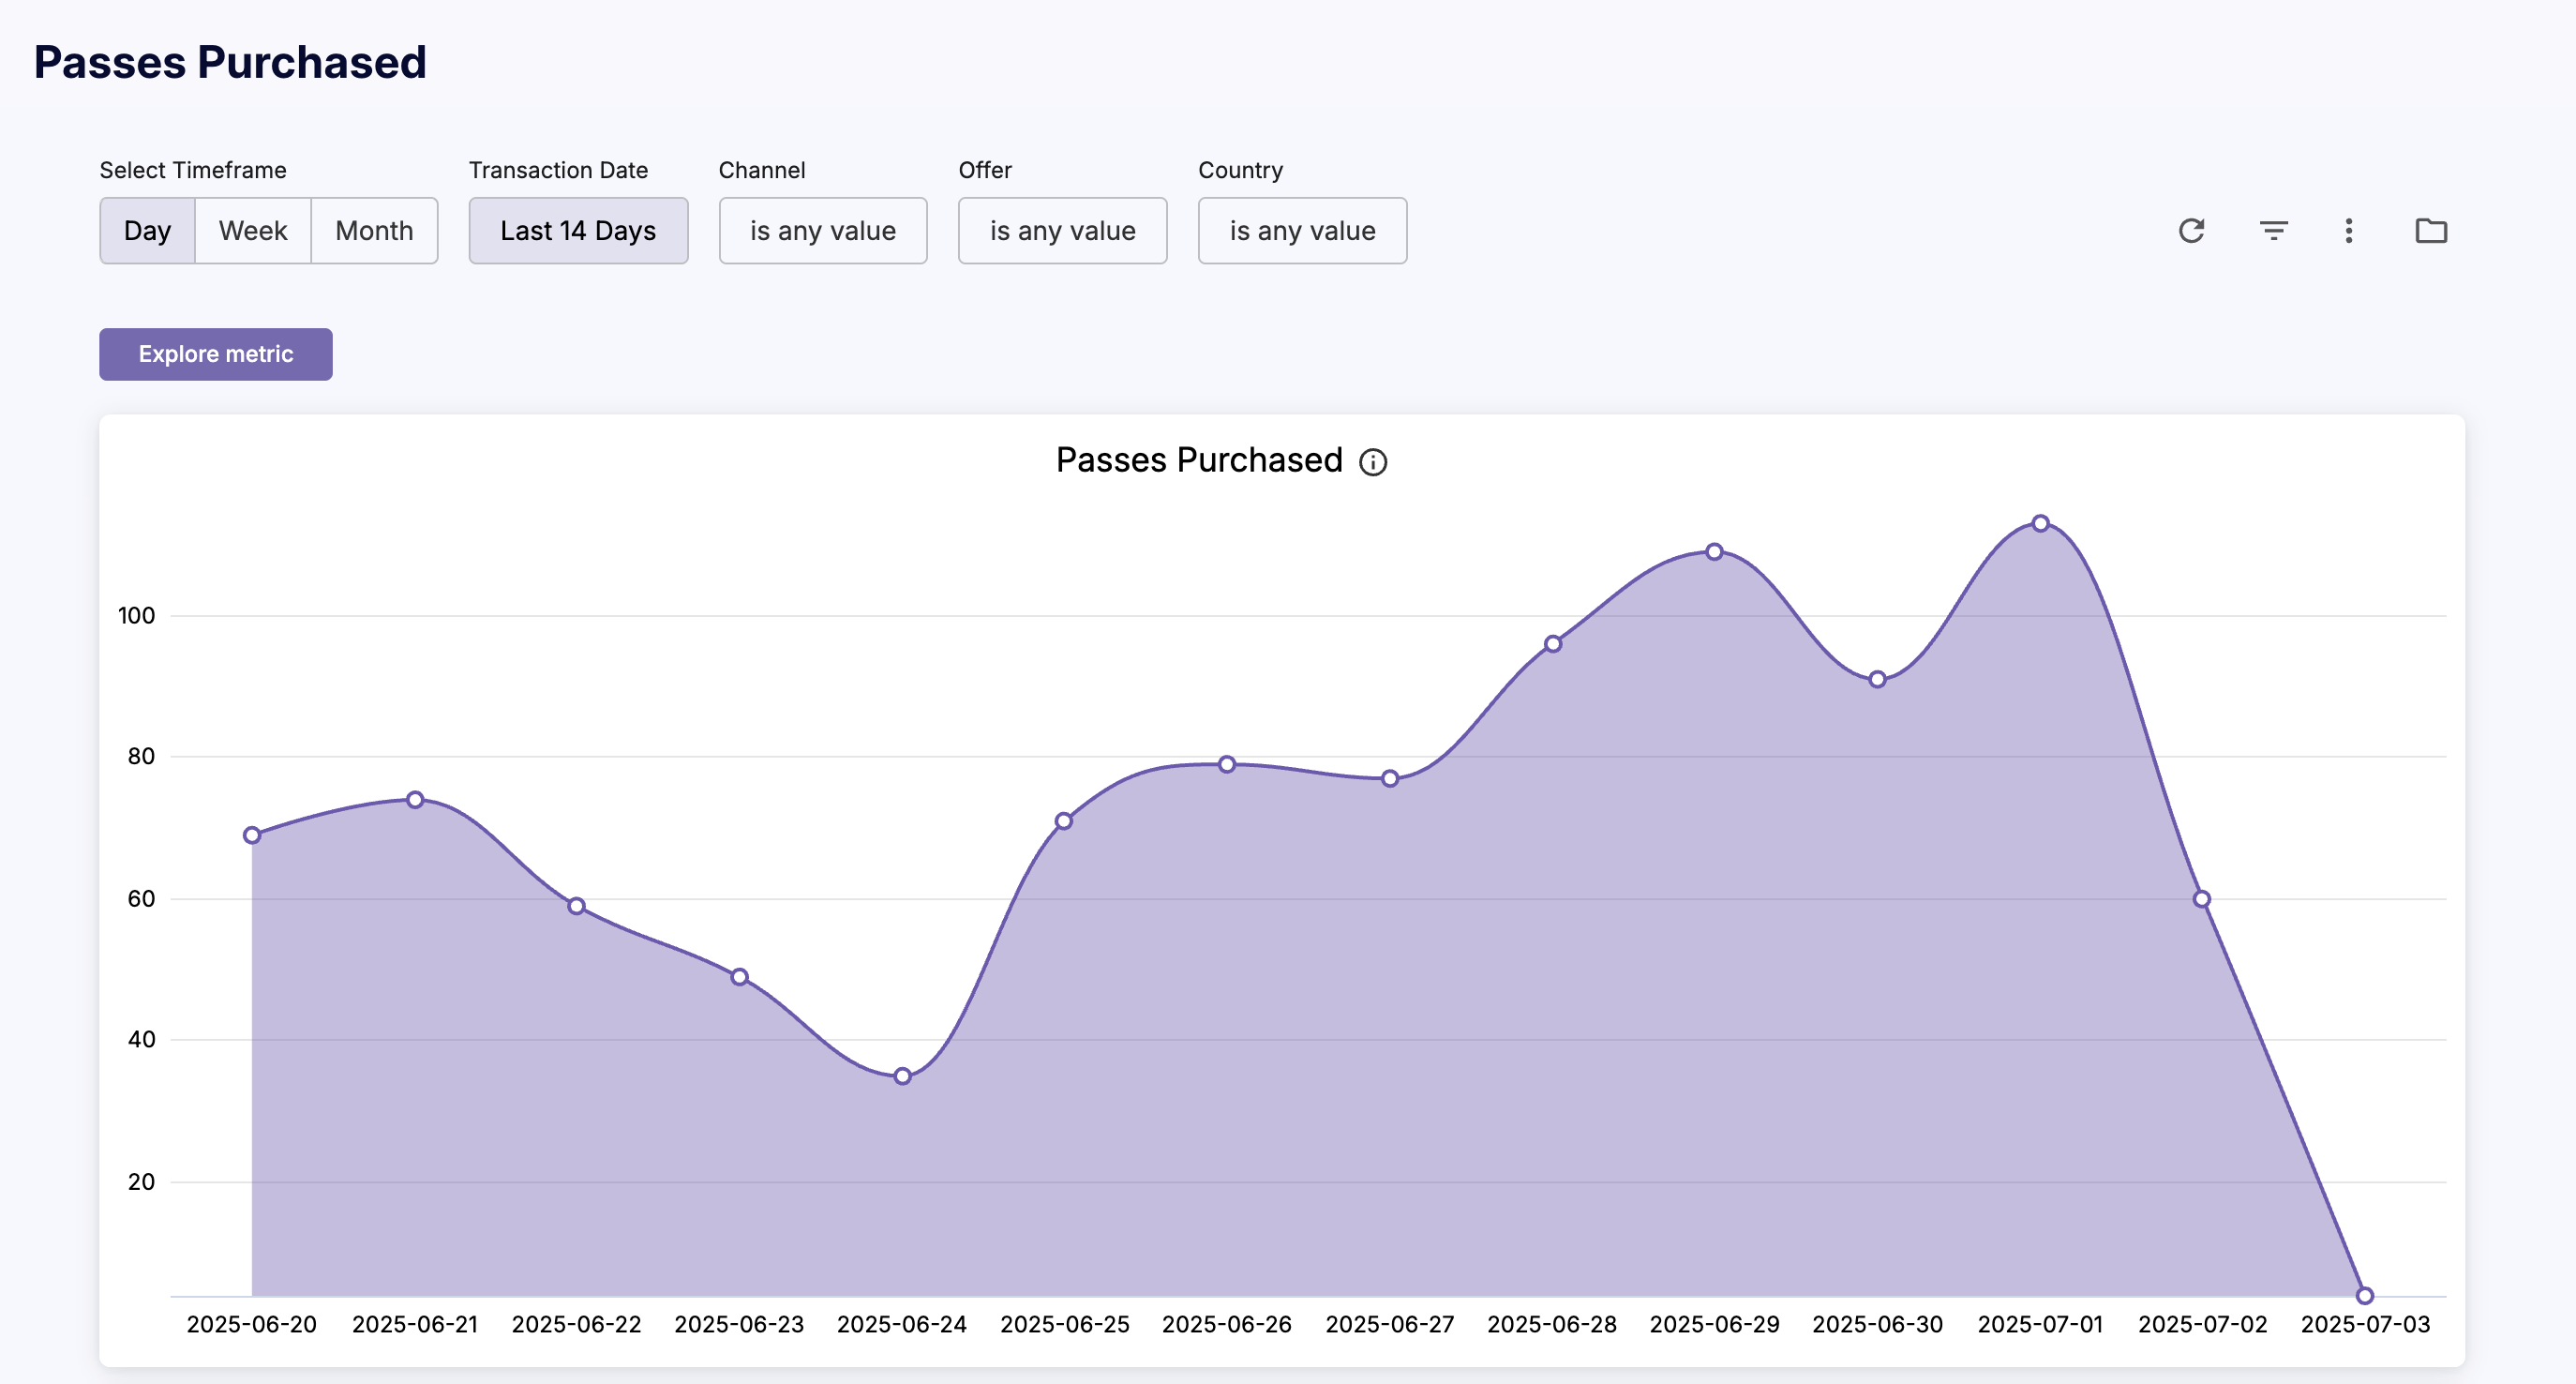The image size is (2576, 1384).
Task: Click the x-axis label 2025-06-27
Action: pos(1390,1324)
